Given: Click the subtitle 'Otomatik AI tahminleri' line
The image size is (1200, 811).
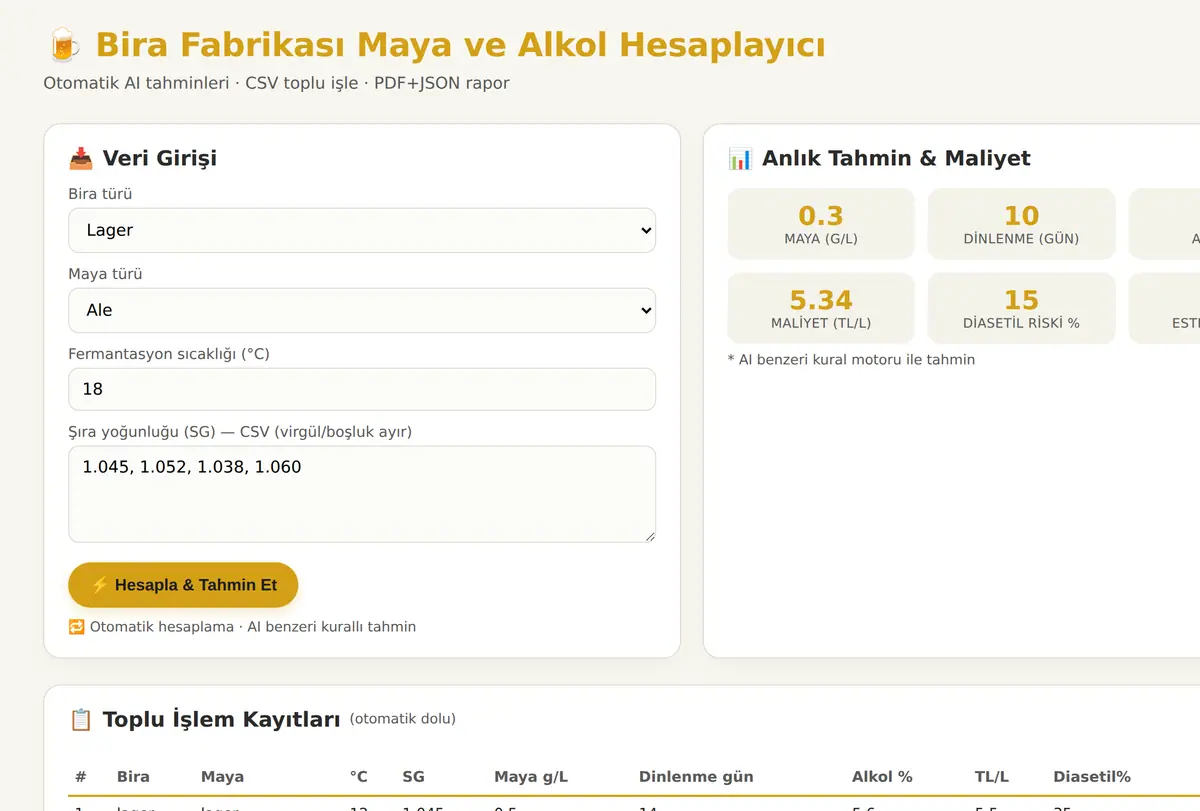Looking at the screenshot, I should click(277, 83).
